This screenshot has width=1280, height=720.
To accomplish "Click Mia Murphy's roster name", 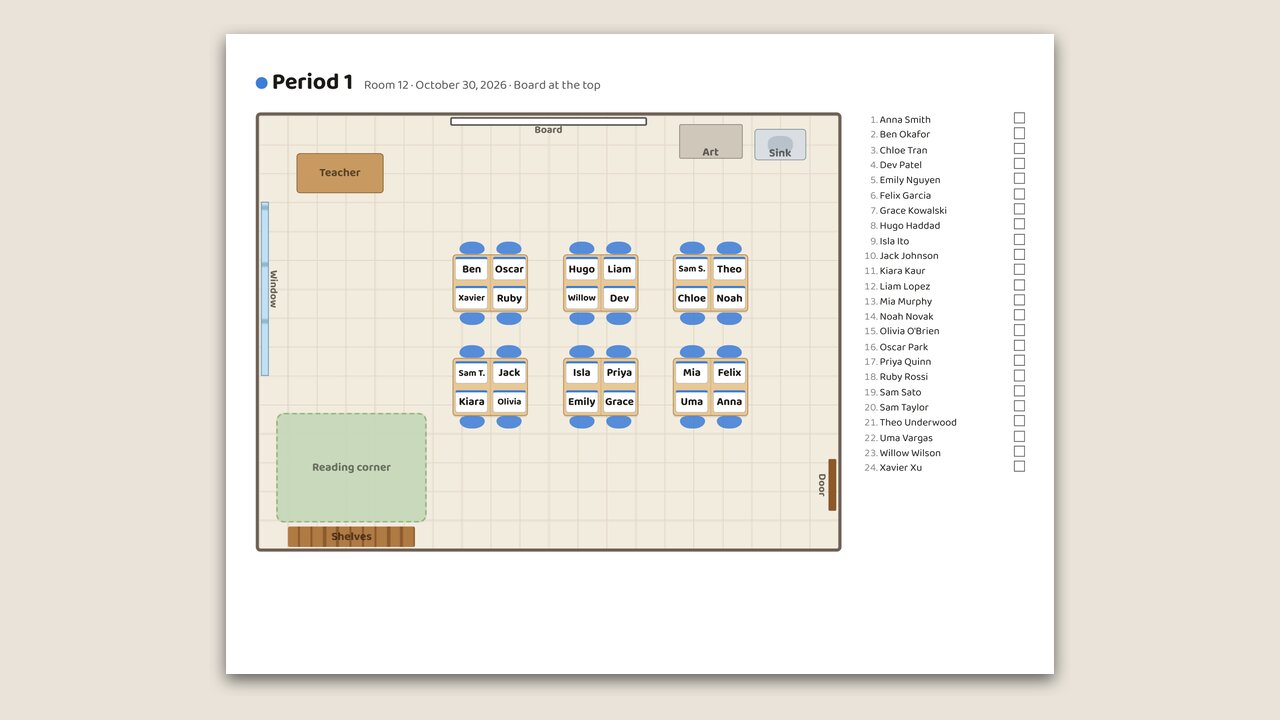I will [906, 301].
